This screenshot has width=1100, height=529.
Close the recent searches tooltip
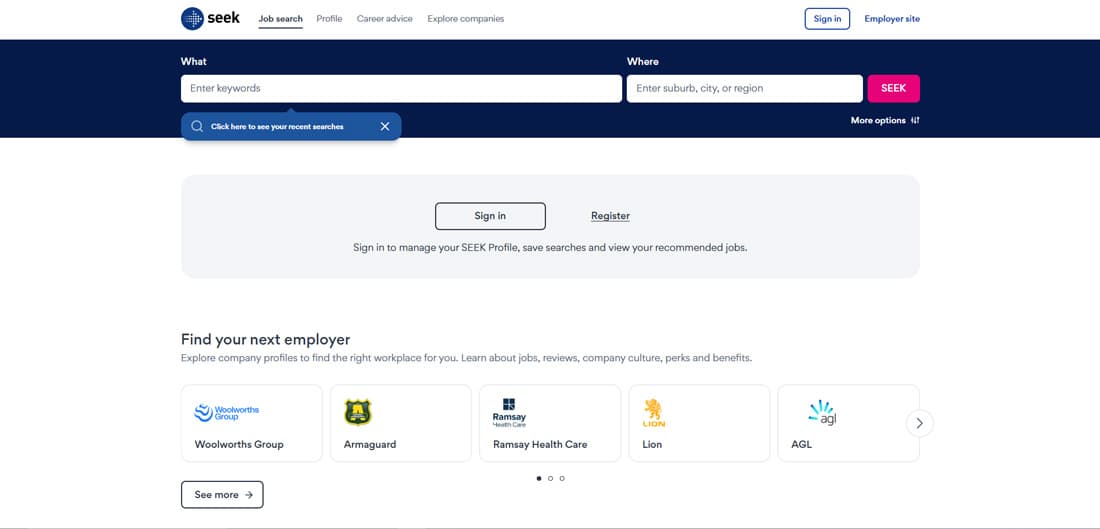(x=384, y=126)
